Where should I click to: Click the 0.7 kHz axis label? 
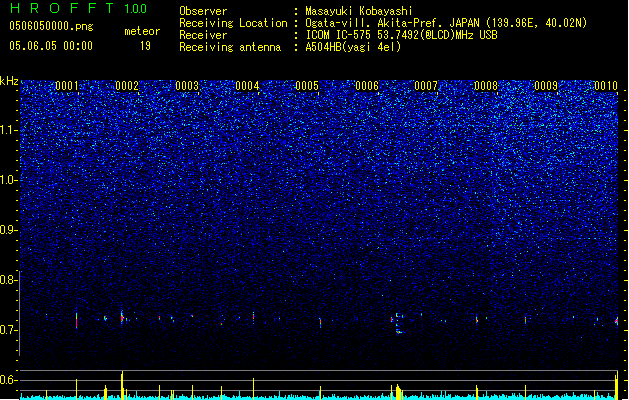pos(9,330)
